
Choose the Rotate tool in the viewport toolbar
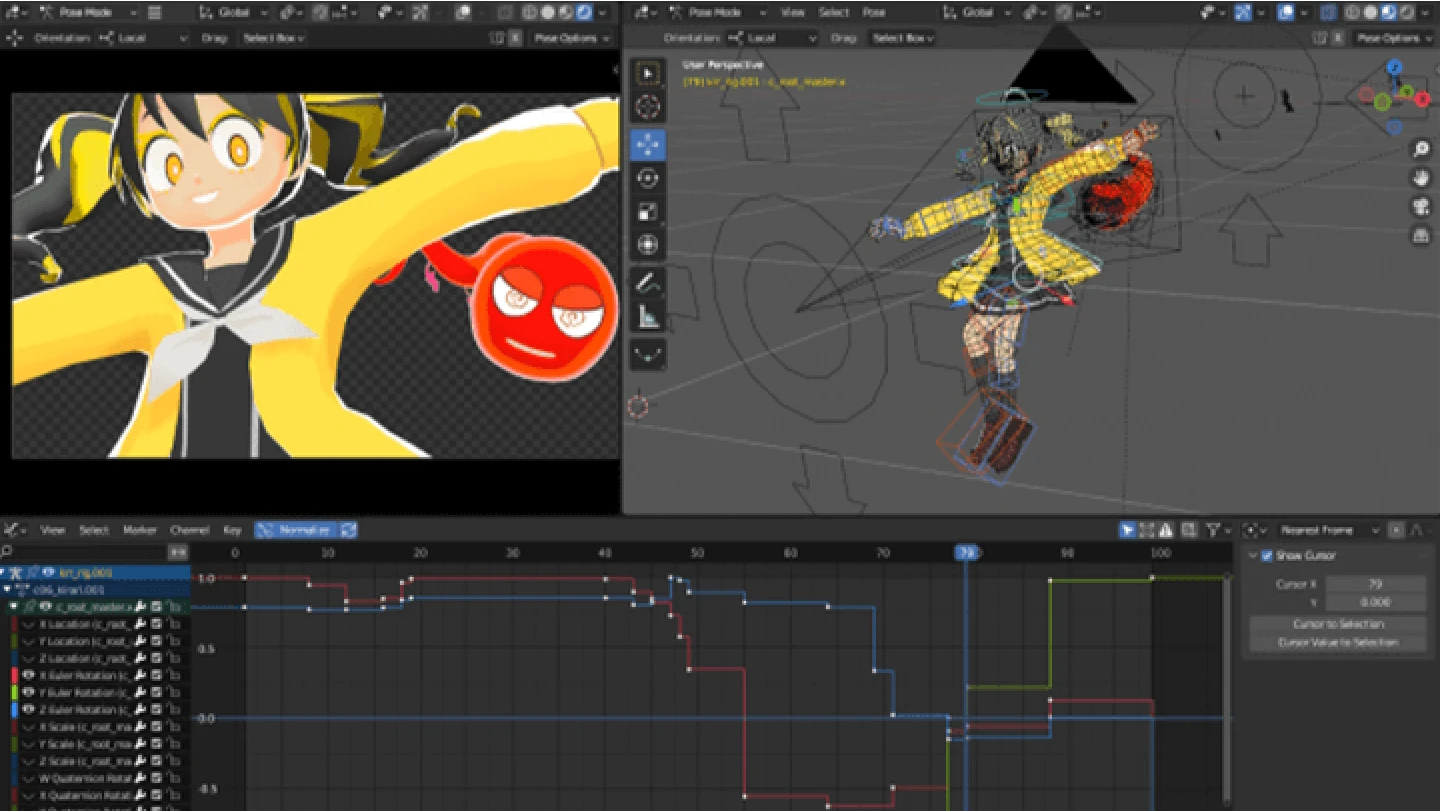[x=648, y=178]
